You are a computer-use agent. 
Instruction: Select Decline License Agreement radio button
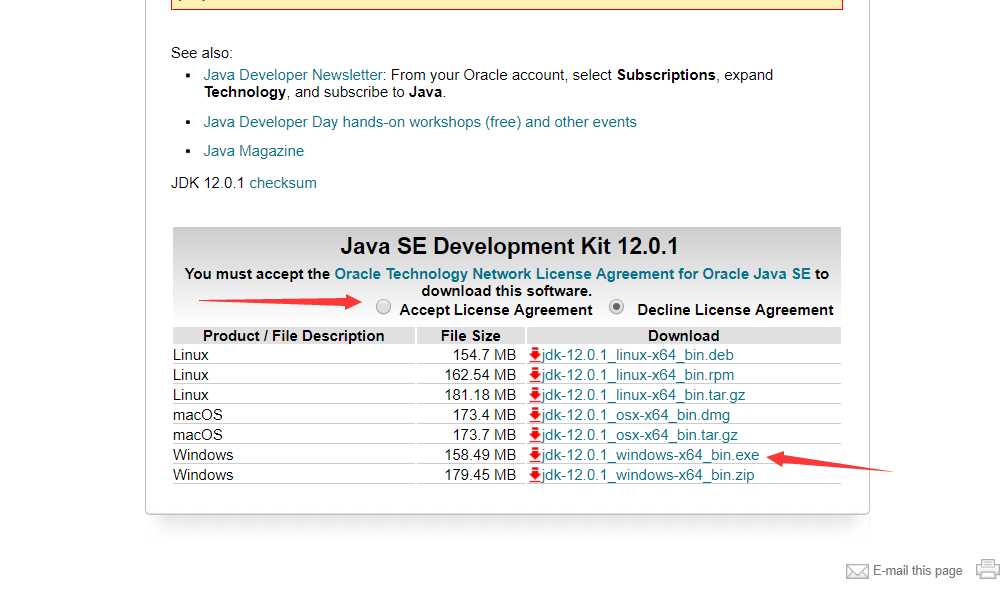(x=616, y=307)
